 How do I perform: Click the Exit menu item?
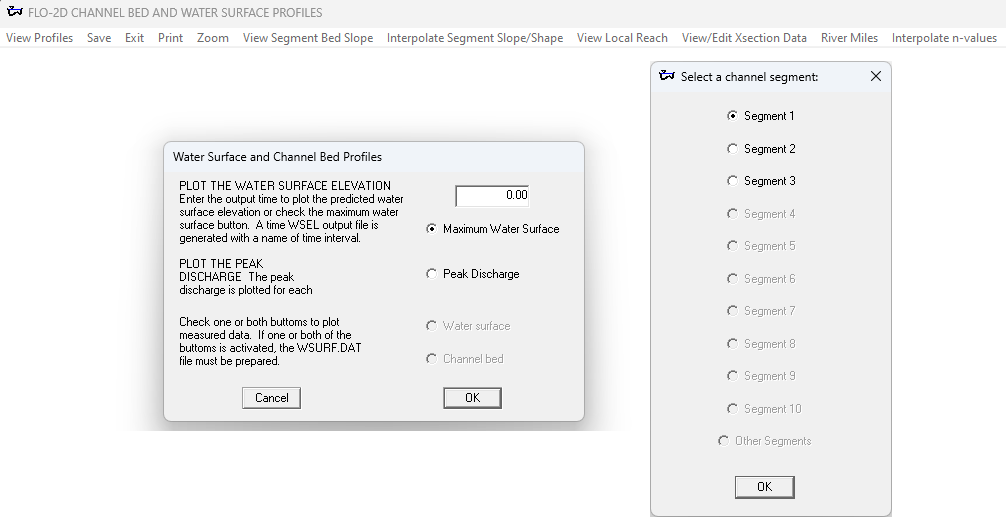pyautogui.click(x=134, y=38)
